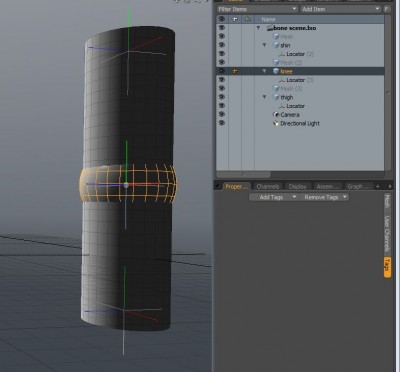Click the knee locator center point in viewport
Viewport: 400px width, 372px height.
coord(126,185)
